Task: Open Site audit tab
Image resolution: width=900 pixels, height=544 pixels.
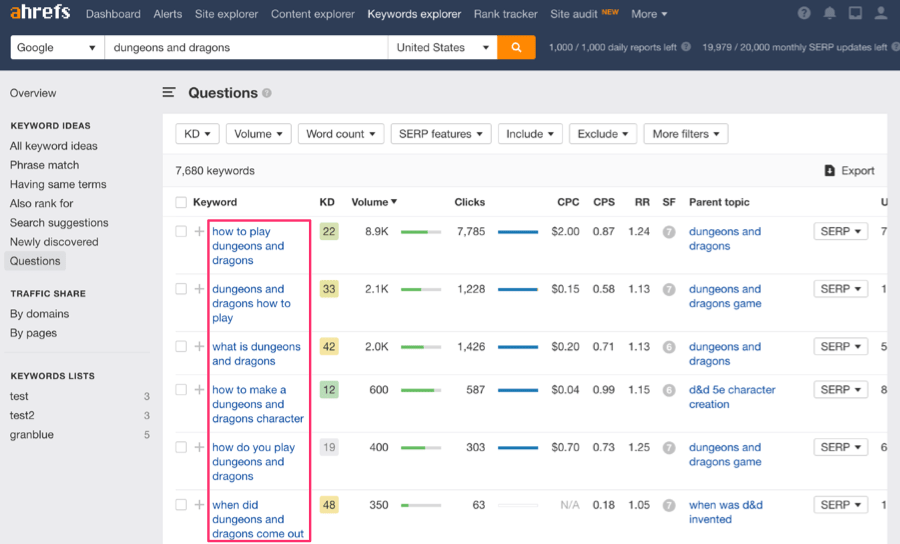Action: click(x=574, y=14)
